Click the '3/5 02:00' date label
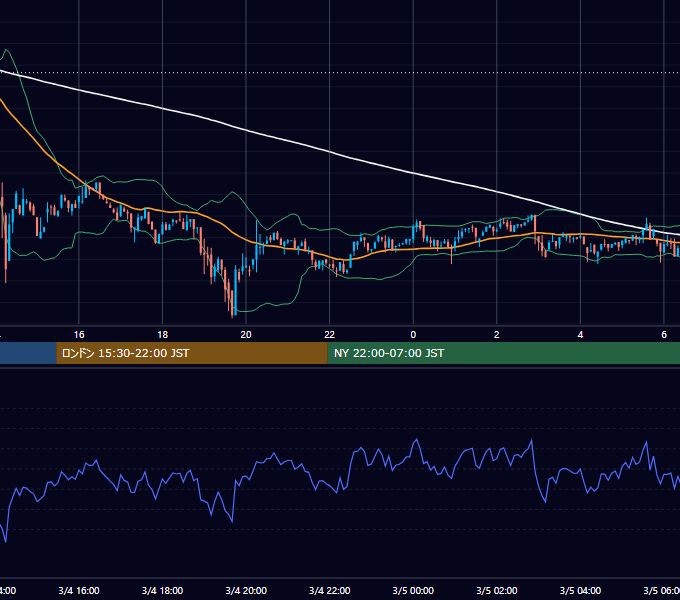 [x=497, y=590]
